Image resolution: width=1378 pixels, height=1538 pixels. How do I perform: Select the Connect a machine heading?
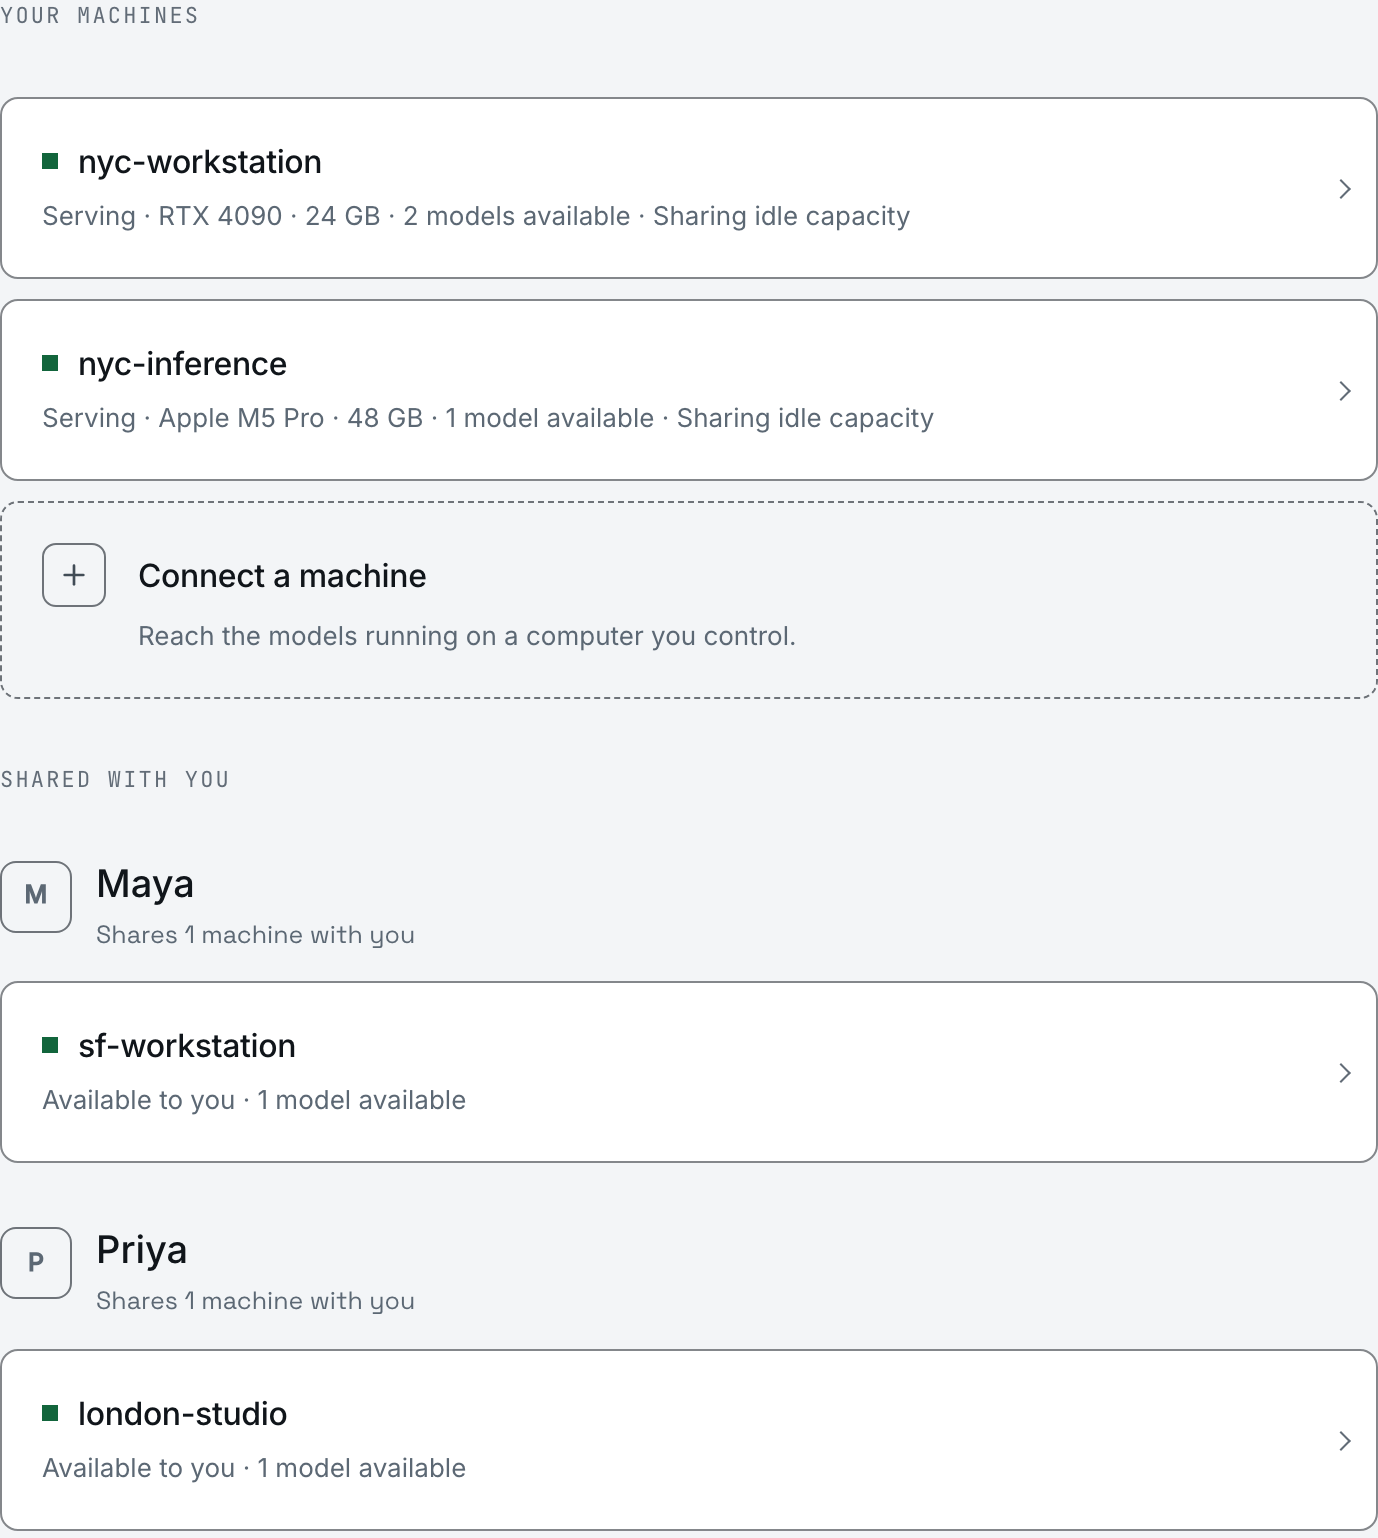282,576
